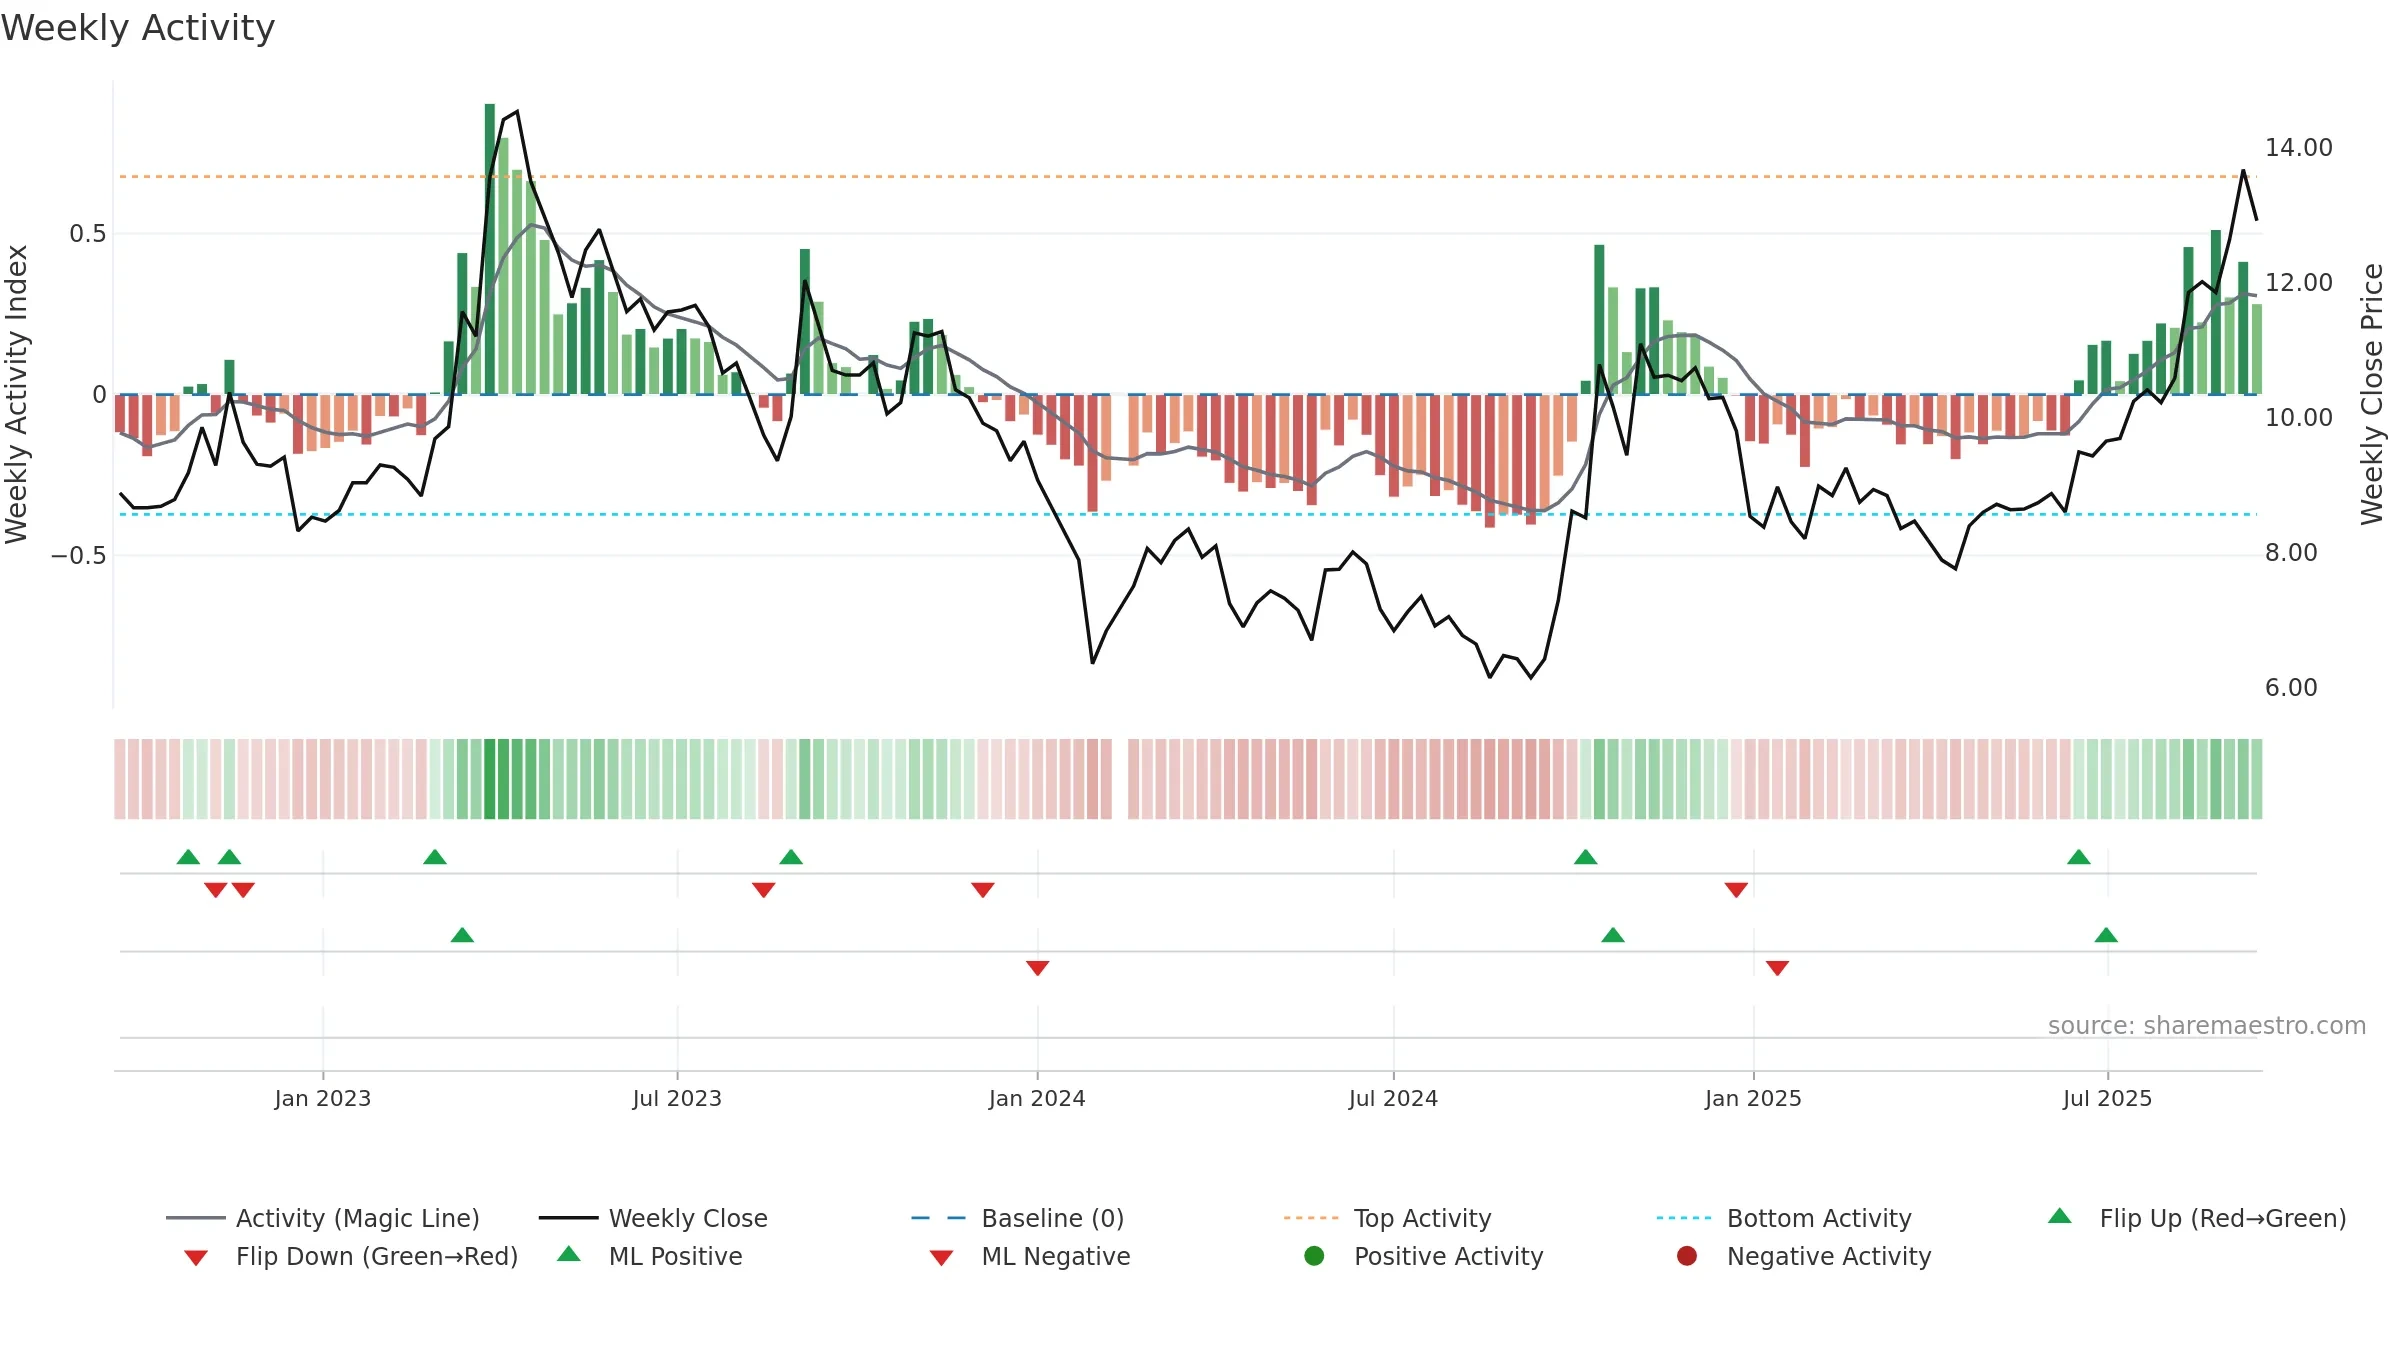Click the source: sharemaestro.com text
The width and height of the screenshot is (2400, 1350).
point(2207,1025)
